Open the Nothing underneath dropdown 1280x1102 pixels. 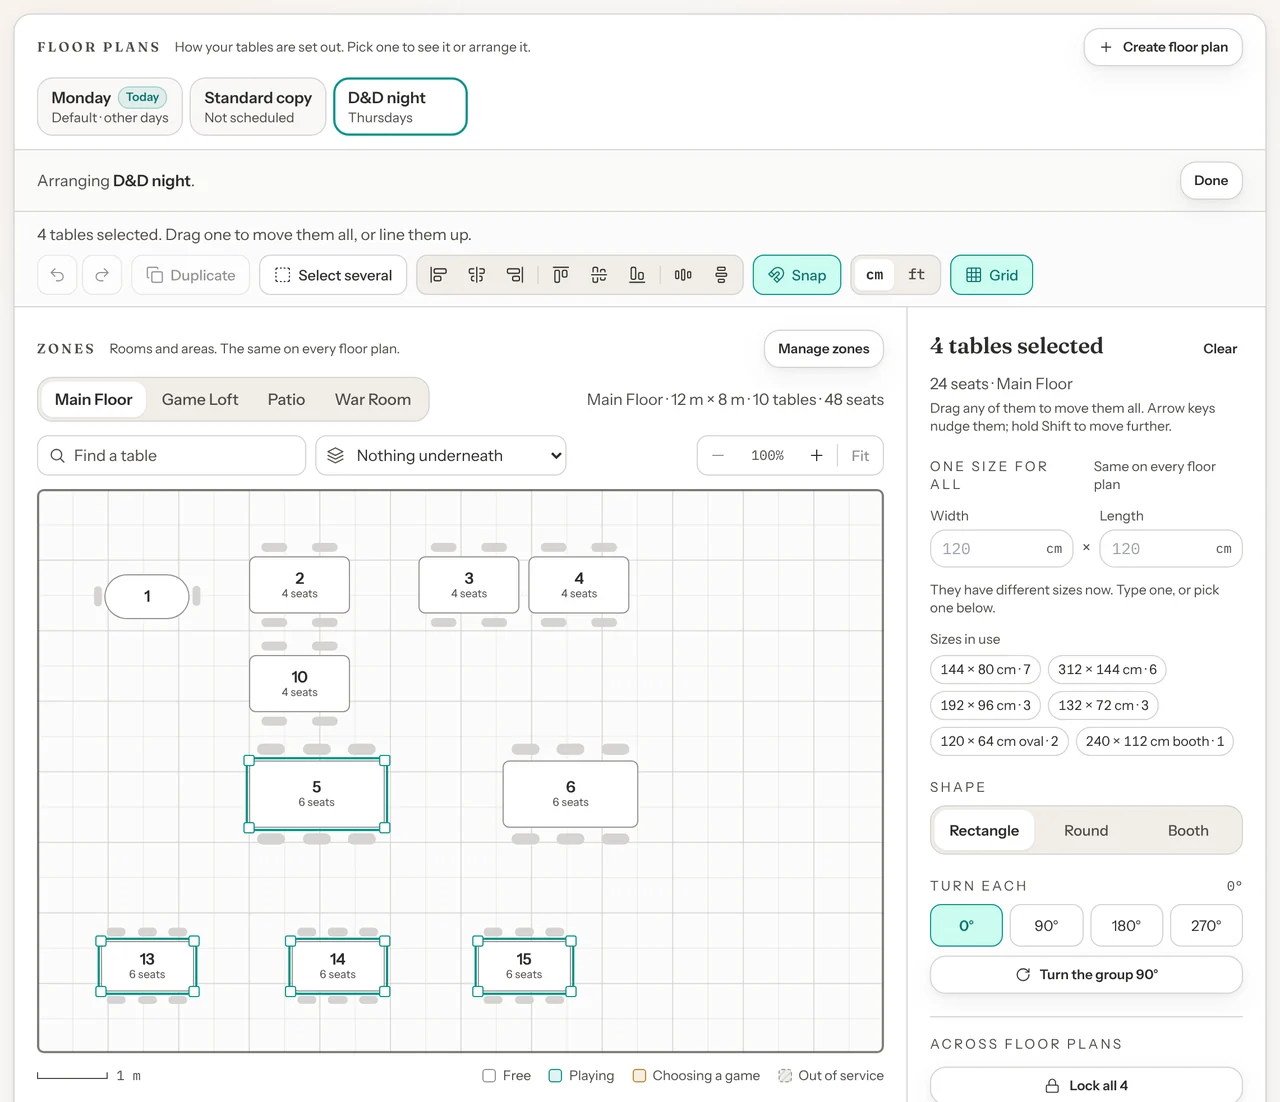[x=441, y=456]
